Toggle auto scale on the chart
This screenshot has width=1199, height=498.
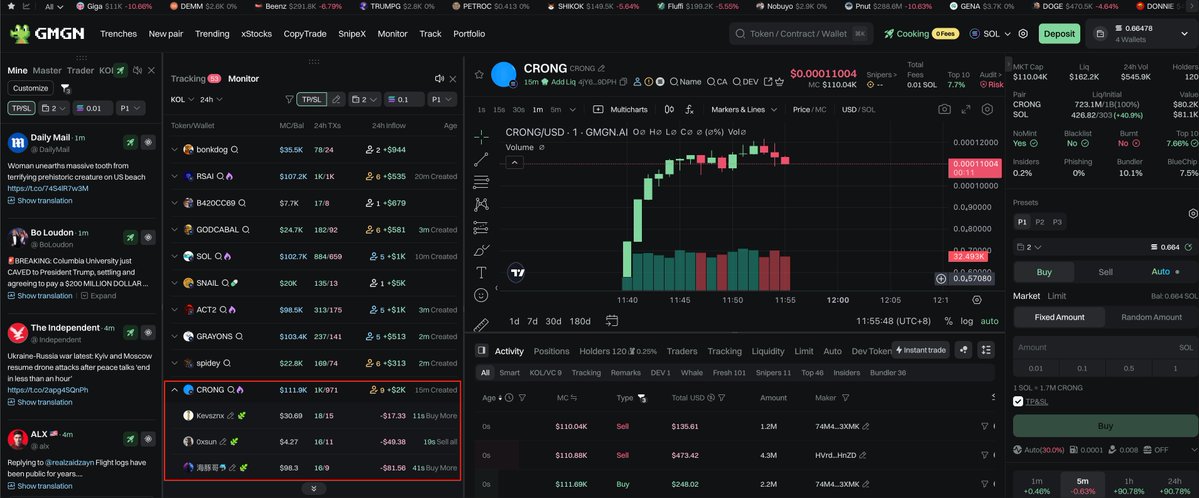tap(989, 321)
